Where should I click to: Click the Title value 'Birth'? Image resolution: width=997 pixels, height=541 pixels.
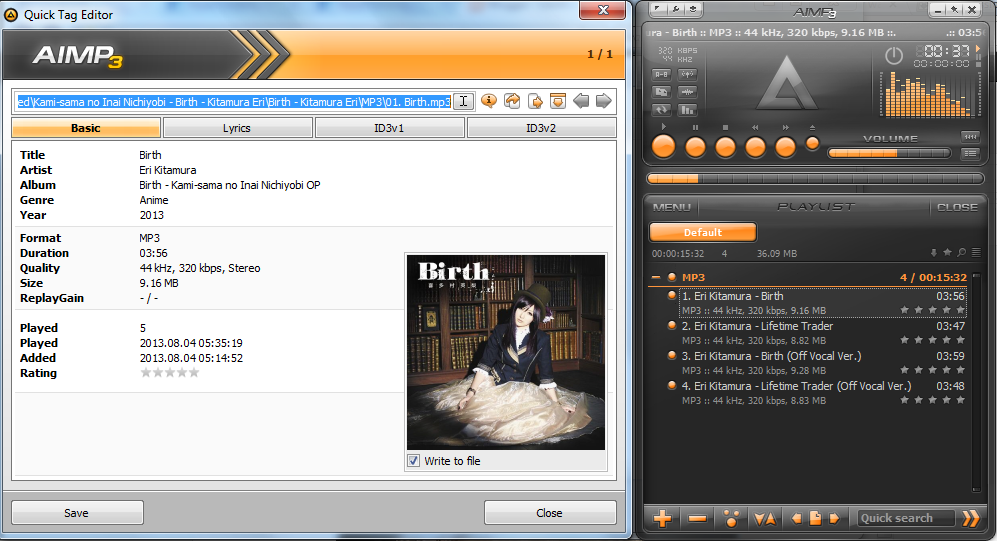coord(150,154)
